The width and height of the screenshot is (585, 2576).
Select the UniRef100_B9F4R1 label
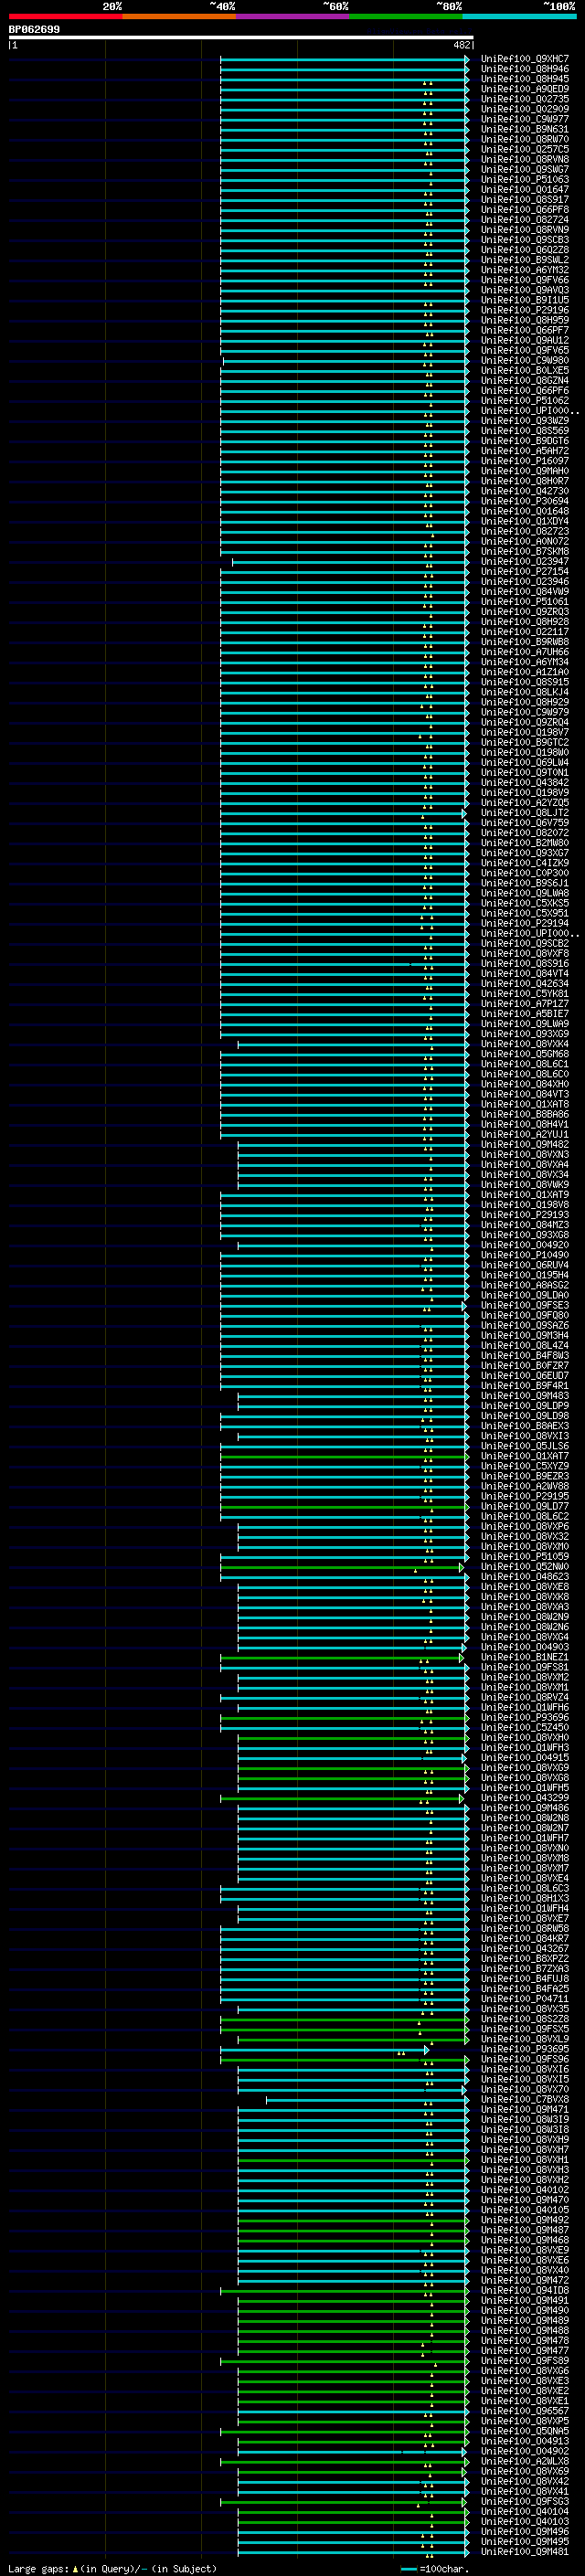(x=525, y=1386)
